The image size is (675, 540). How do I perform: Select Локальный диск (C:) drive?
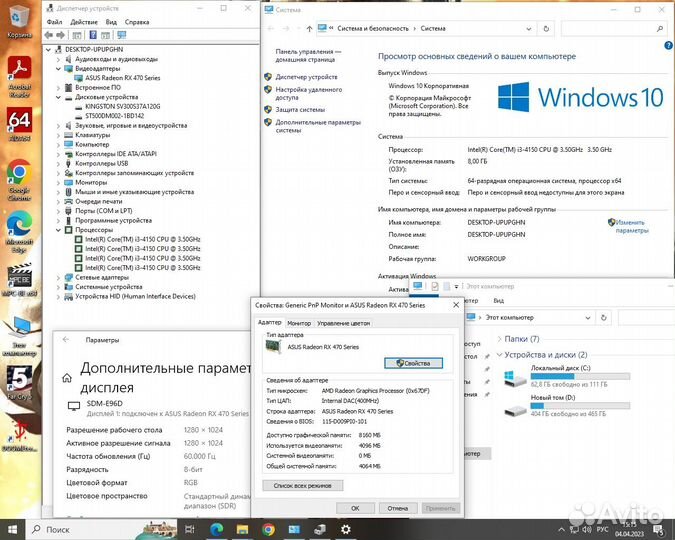tap(567, 376)
